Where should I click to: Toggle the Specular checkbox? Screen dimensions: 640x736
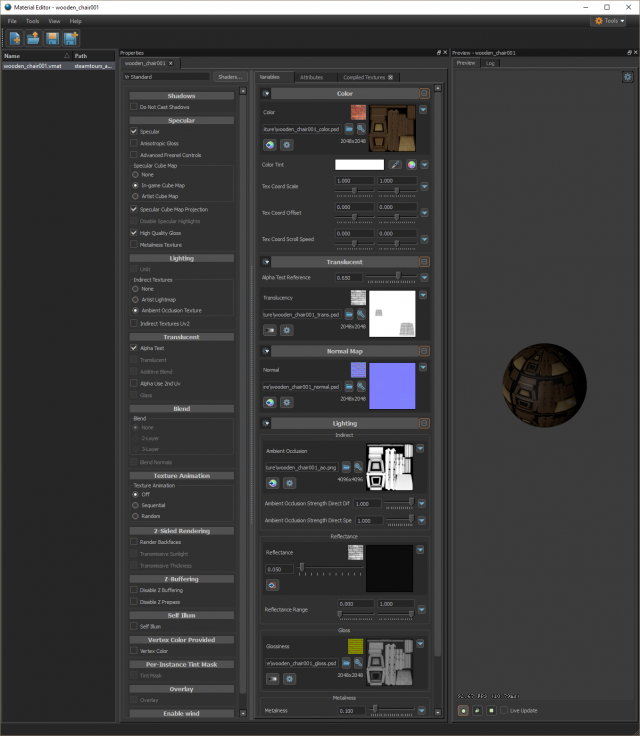[134, 131]
